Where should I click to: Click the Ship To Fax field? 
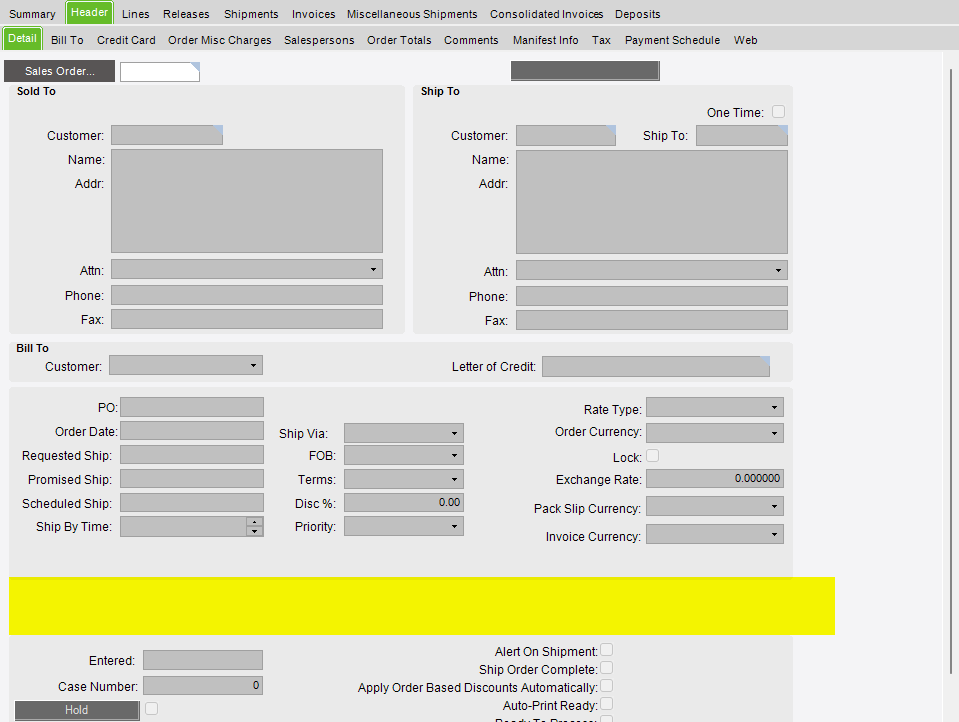652,320
